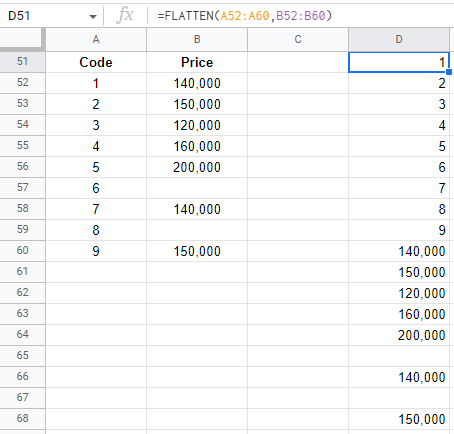Click cell B53 with 150,000
454x434 pixels.
(197, 104)
